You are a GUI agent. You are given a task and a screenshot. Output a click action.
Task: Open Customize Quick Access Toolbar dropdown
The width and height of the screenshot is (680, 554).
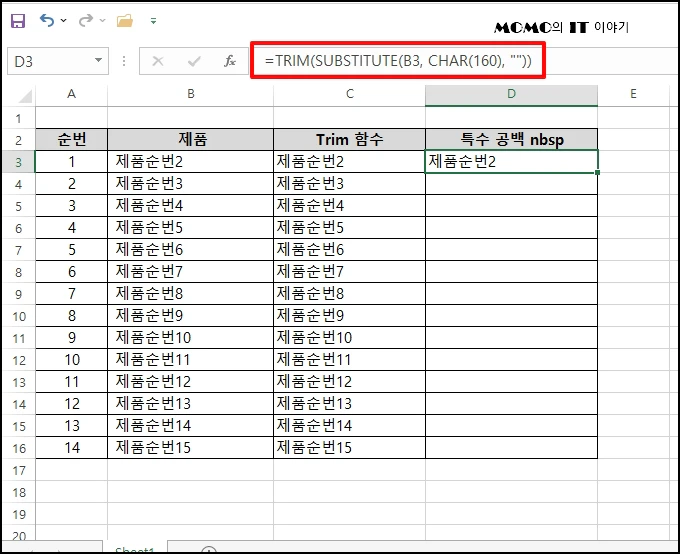pyautogui.click(x=153, y=20)
